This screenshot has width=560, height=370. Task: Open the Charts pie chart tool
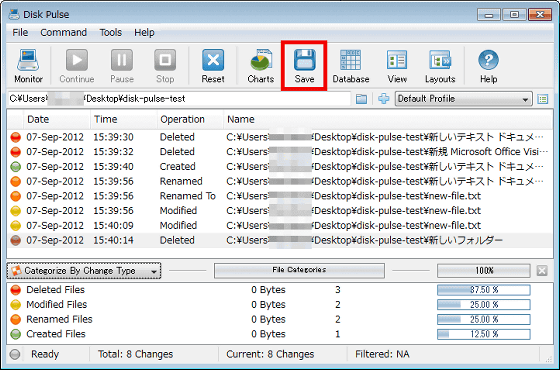261,66
